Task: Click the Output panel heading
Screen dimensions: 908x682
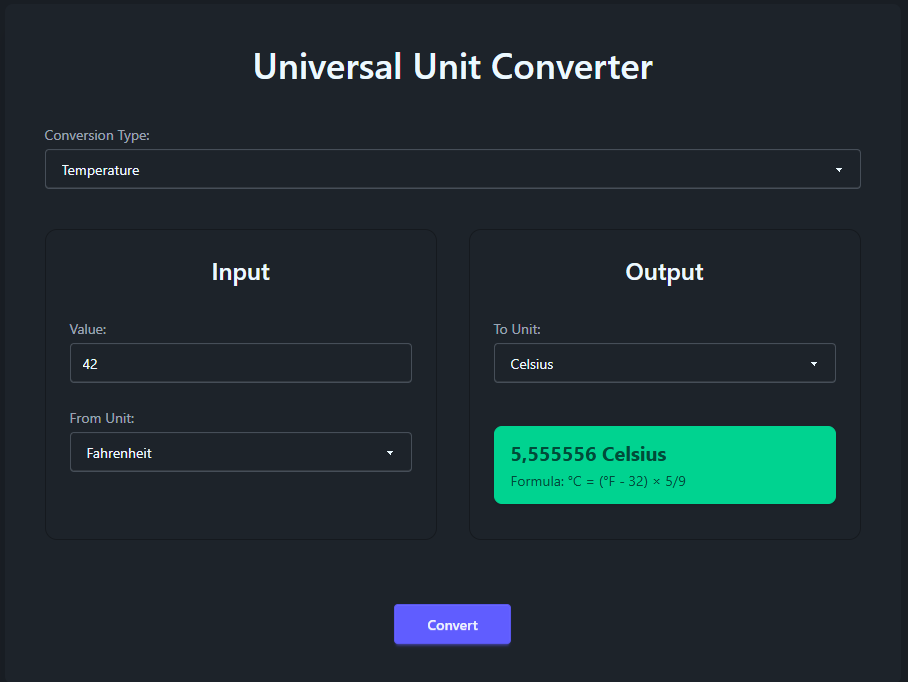Action: [664, 271]
